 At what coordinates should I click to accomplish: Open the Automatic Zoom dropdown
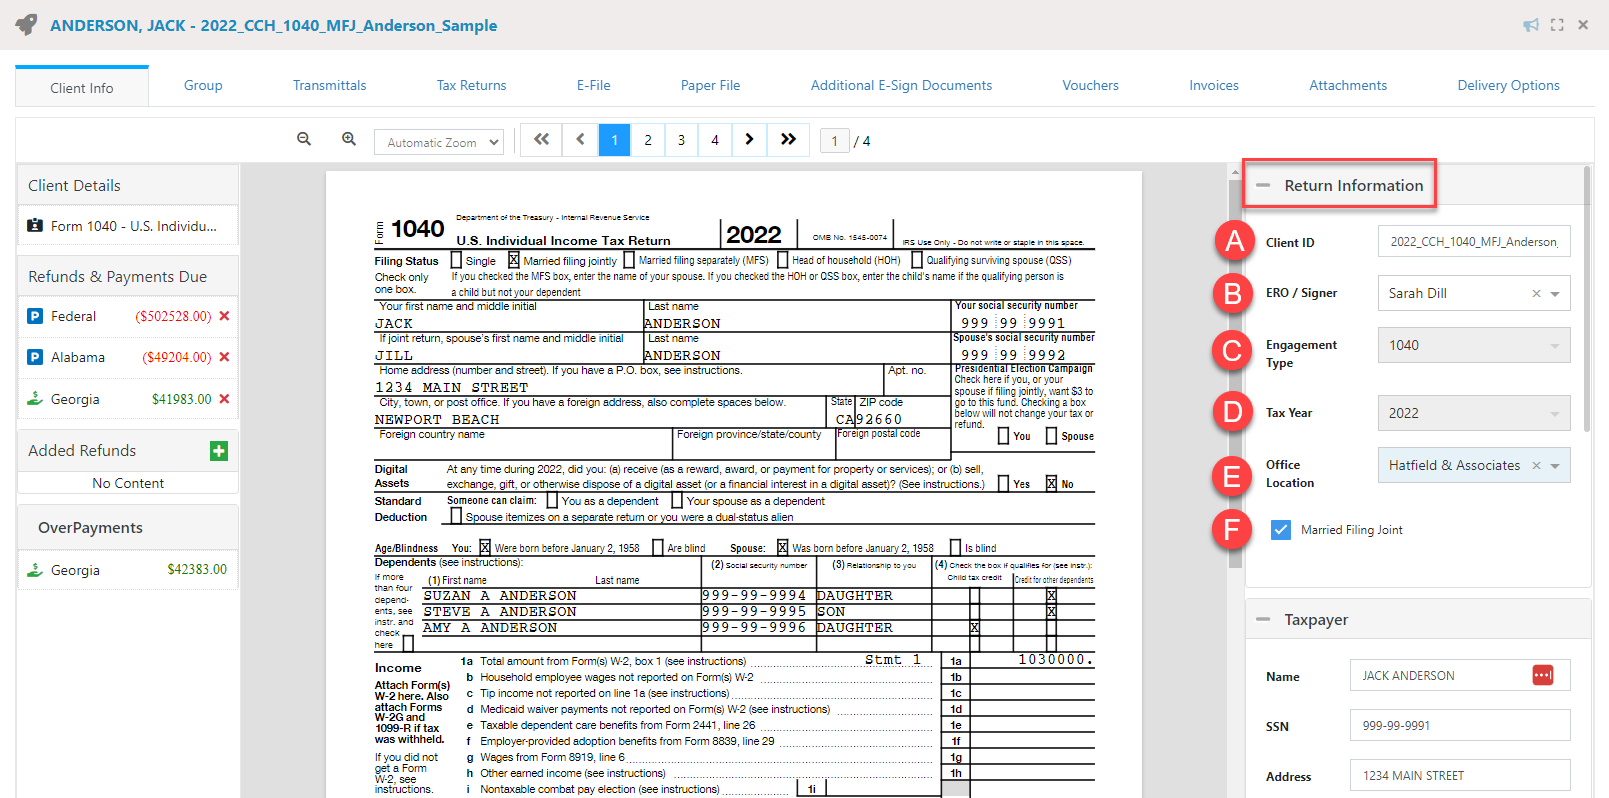[x=439, y=142]
